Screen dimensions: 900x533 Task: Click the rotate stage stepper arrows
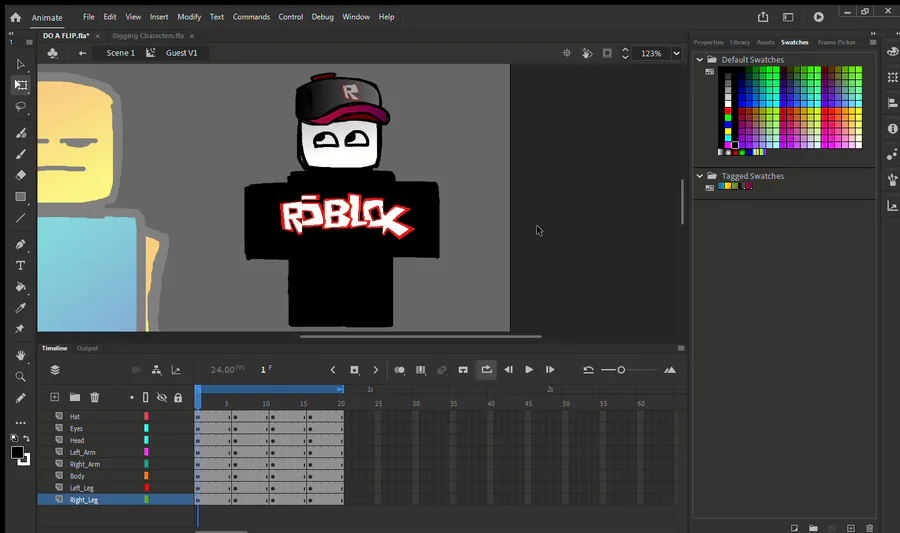point(625,53)
